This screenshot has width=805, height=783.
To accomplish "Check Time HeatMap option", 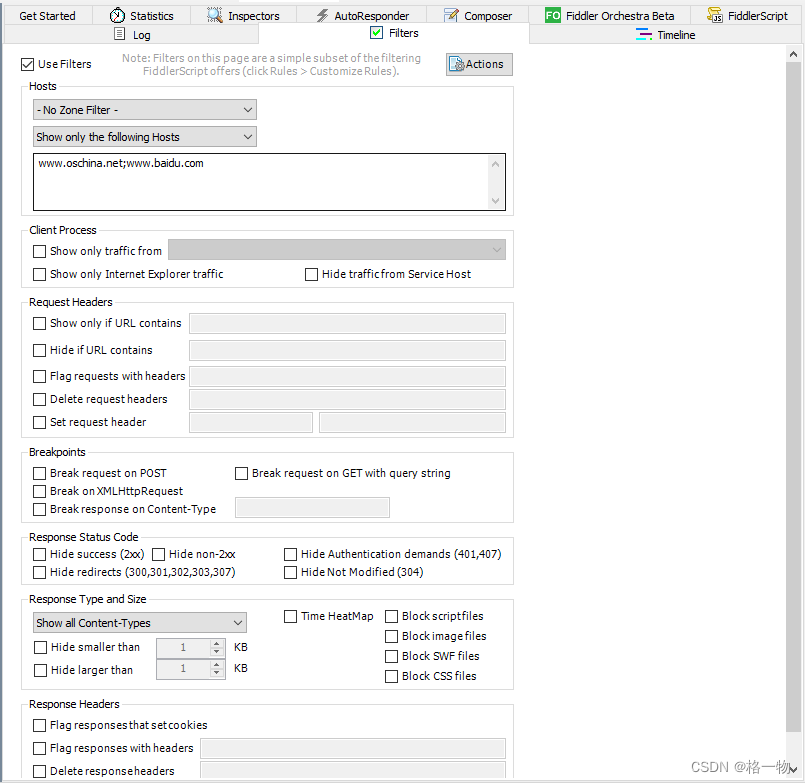I will click(x=290, y=616).
